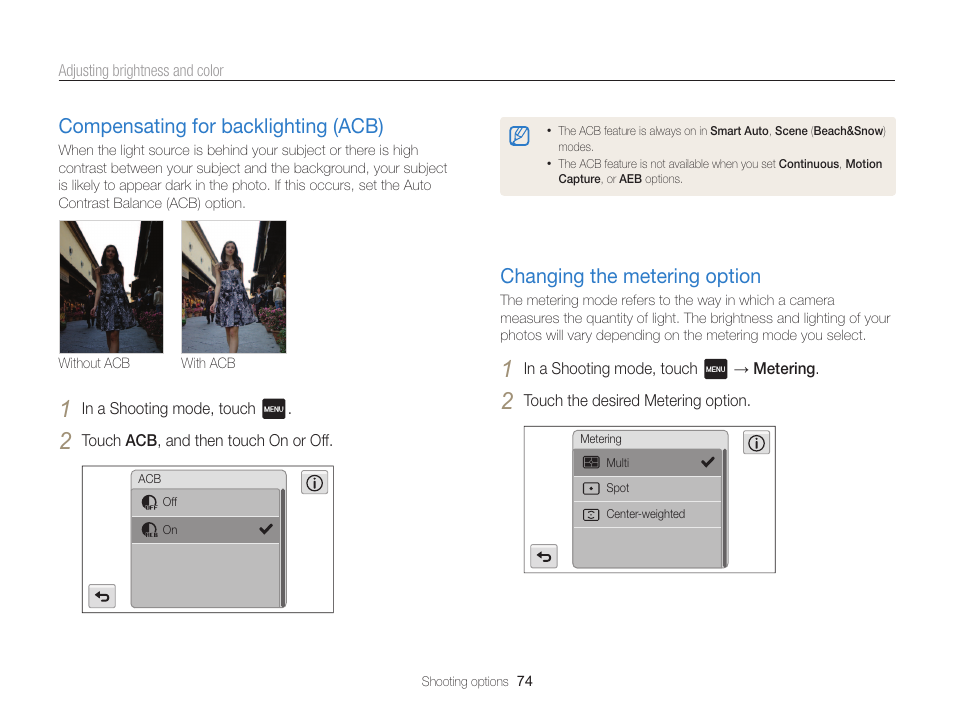Click the Multi metering icon
Image resolution: width=954 pixels, height=720 pixels.
click(591, 463)
